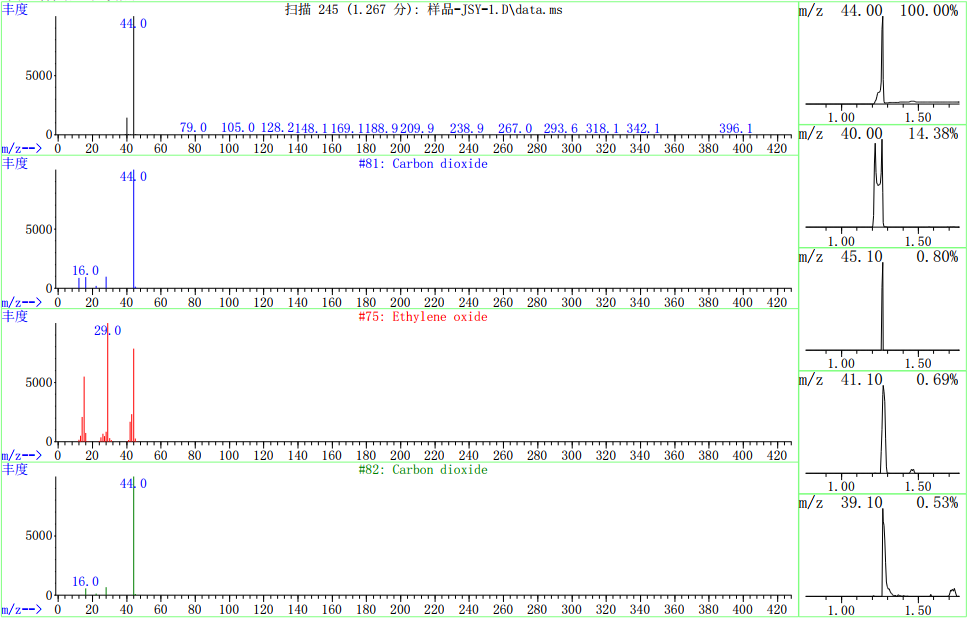The height and width of the screenshot is (625, 971).
Task: Click the 293.6 peak label
Action: [560, 129]
